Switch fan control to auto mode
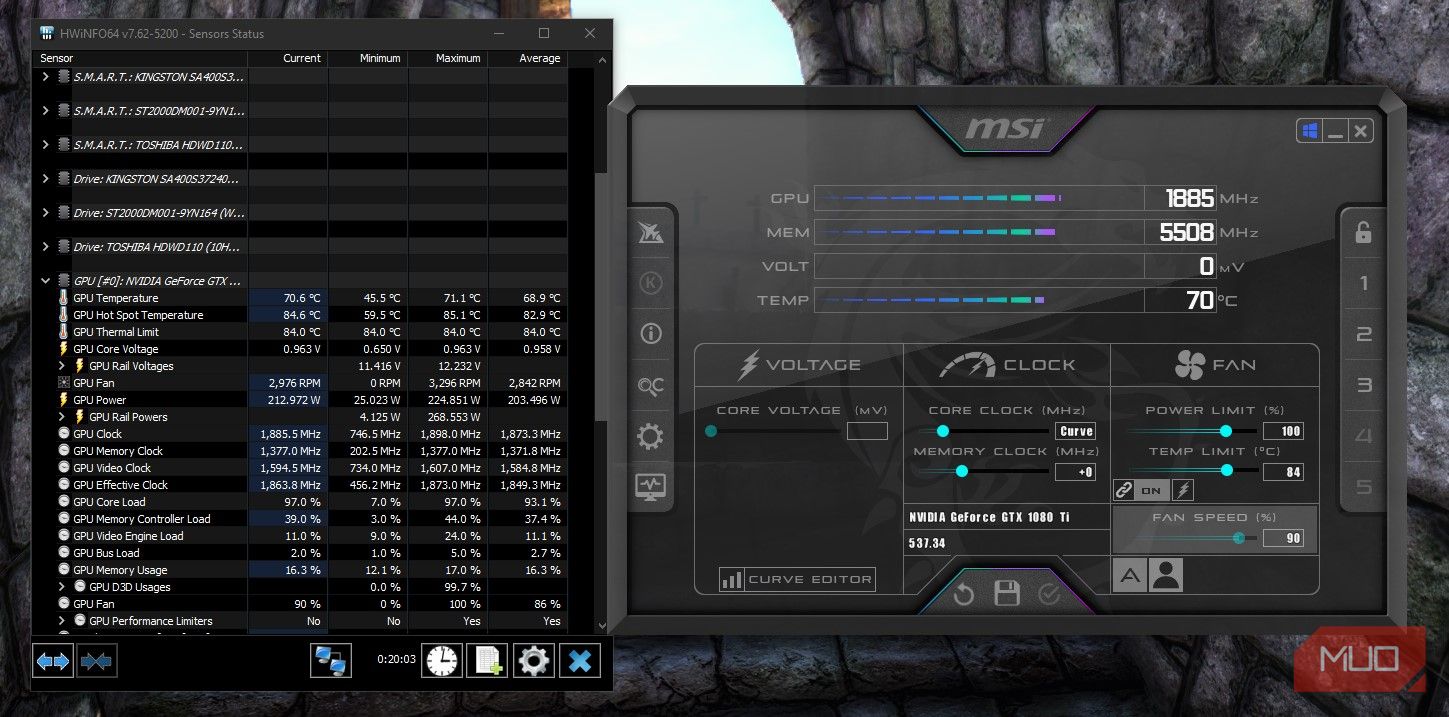Screen dimensions: 1449x717 click(x=1129, y=575)
